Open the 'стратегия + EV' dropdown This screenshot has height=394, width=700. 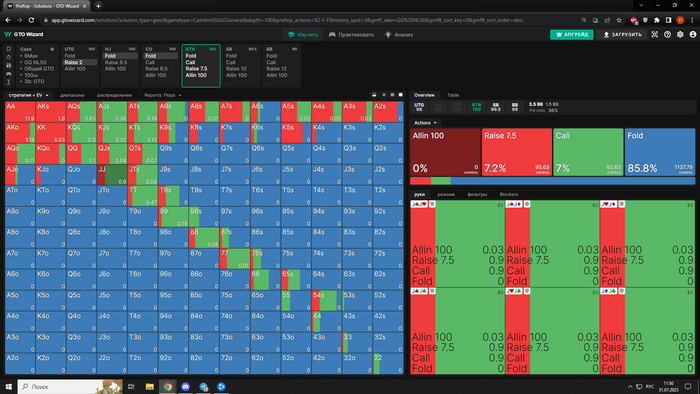pyautogui.click(x=29, y=95)
